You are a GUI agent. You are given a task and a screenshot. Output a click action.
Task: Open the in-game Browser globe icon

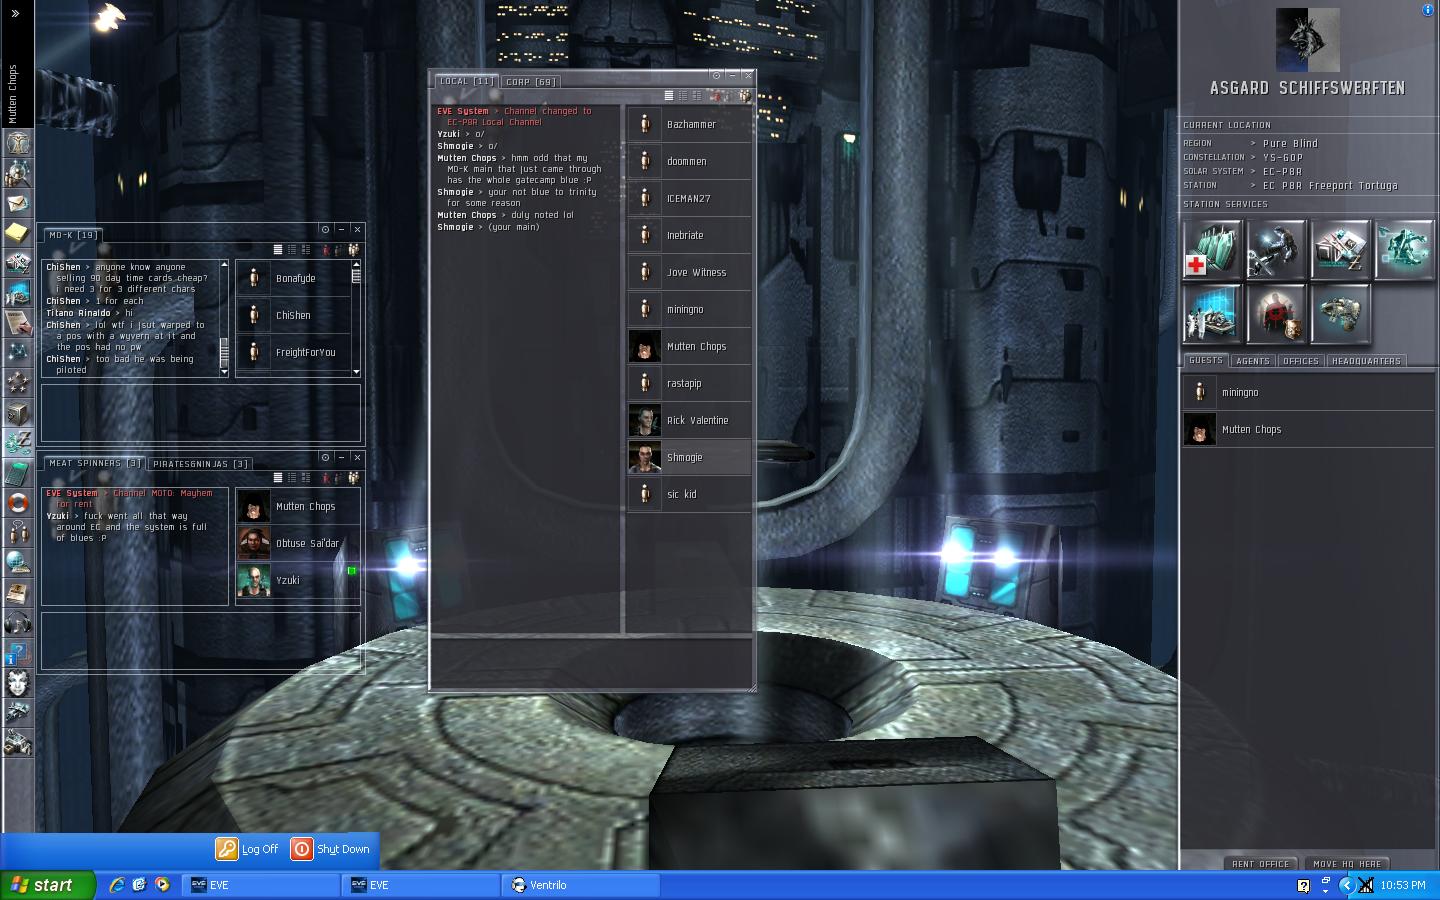click(x=18, y=562)
